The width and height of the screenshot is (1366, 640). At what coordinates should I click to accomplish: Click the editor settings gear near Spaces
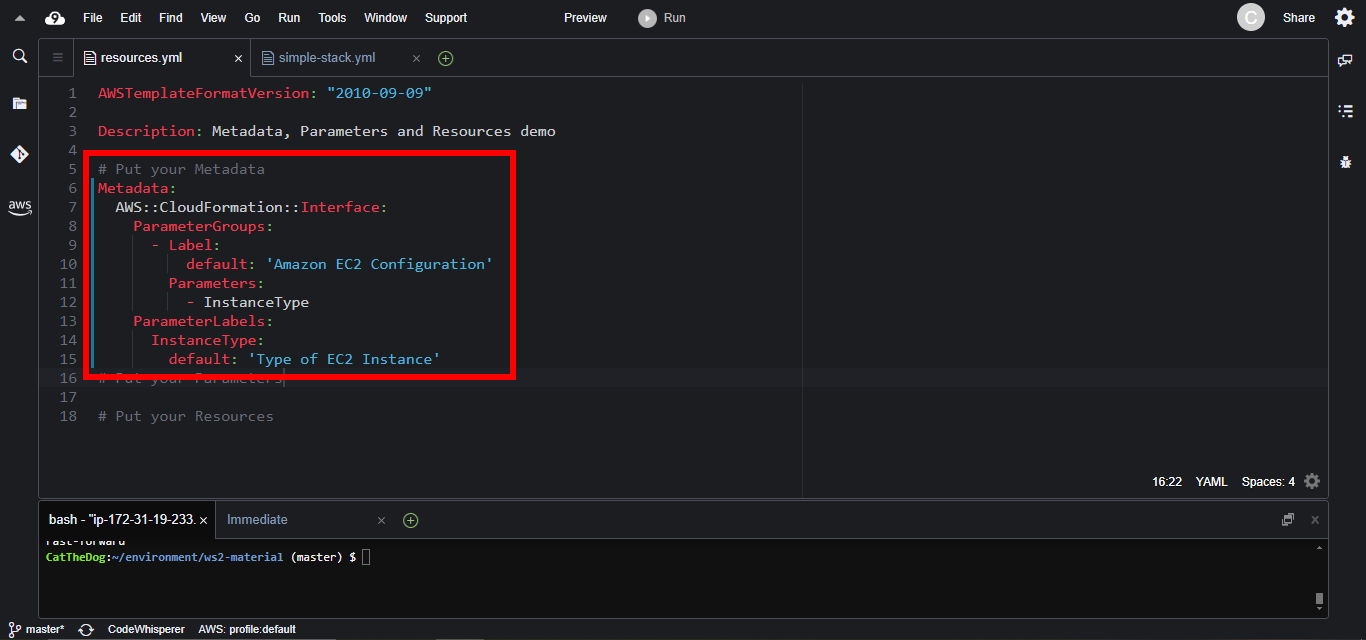(1312, 482)
